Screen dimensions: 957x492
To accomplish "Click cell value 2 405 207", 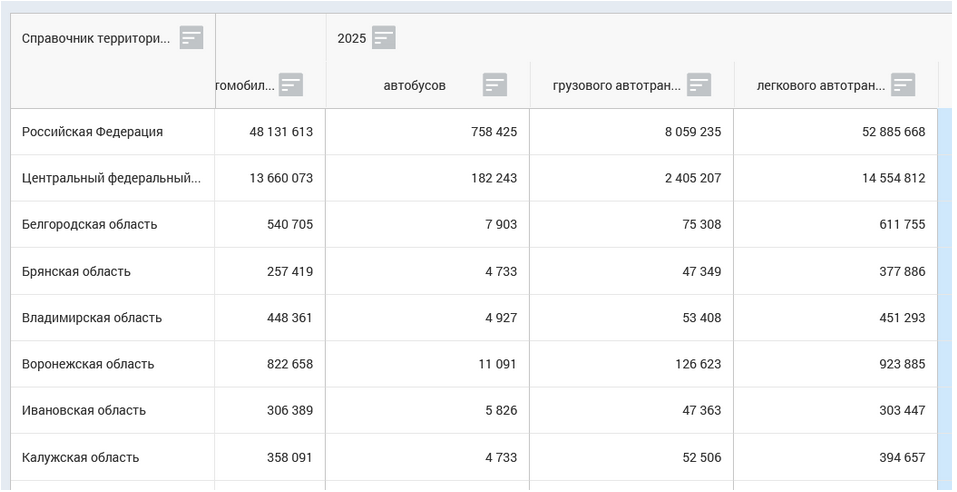I will (693, 178).
